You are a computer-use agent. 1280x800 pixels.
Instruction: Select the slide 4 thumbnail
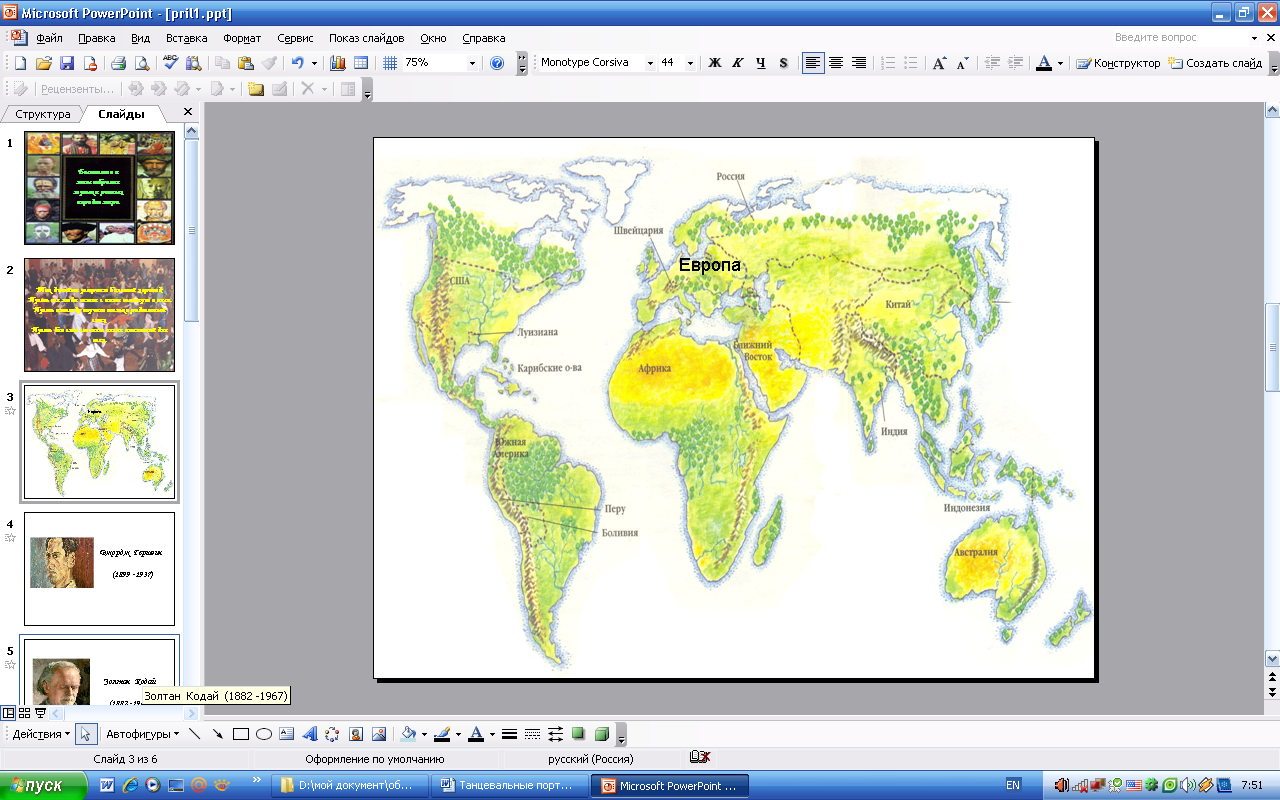[99, 569]
